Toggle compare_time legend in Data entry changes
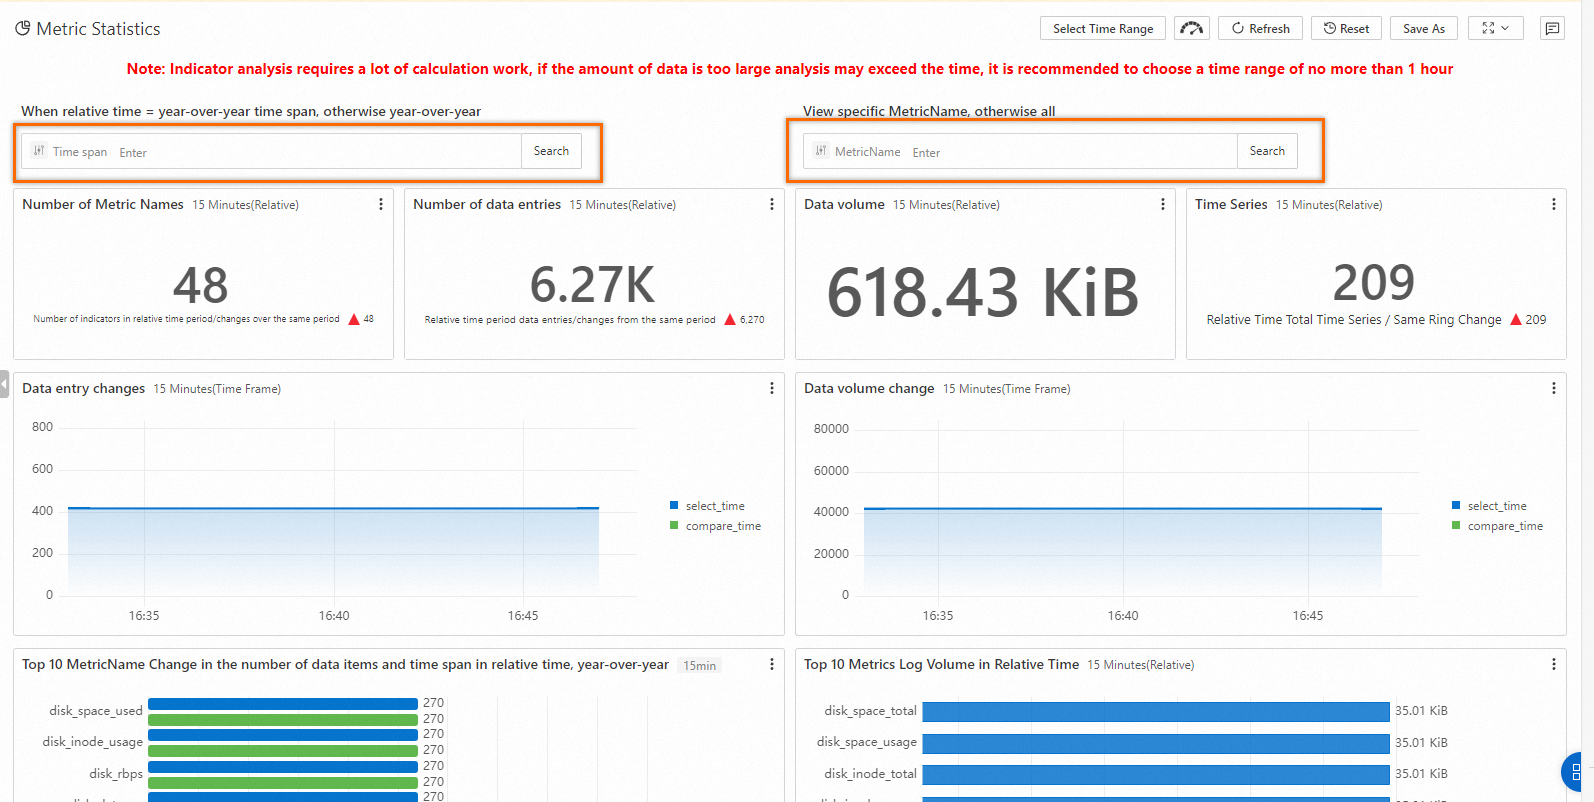 tap(715, 526)
